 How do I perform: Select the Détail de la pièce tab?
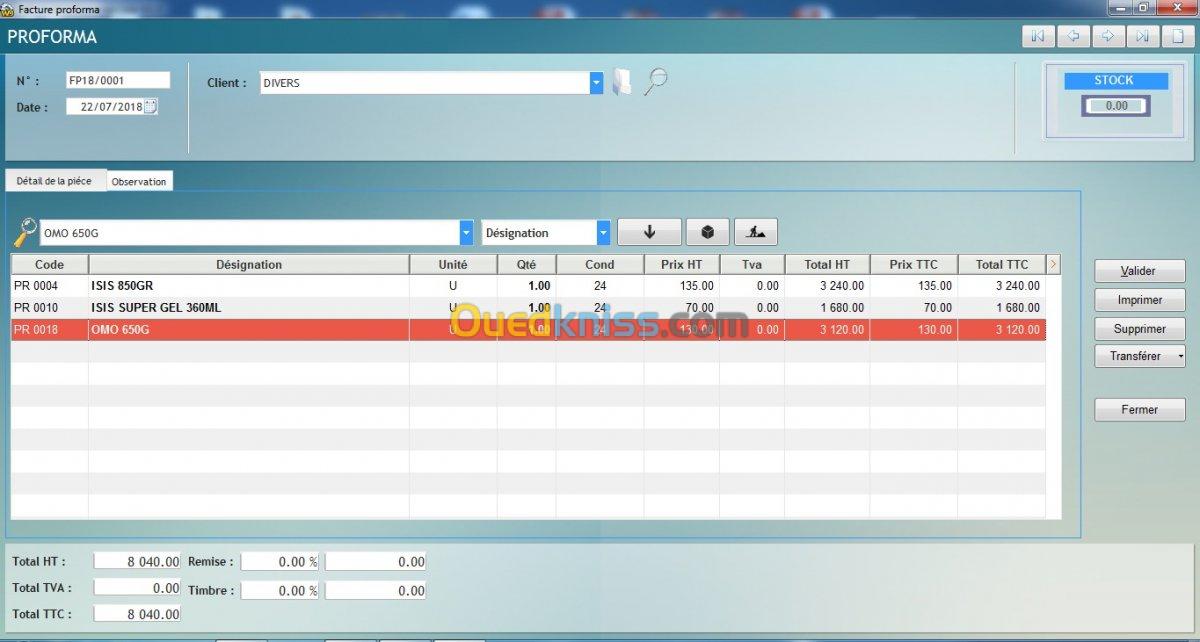(x=55, y=181)
